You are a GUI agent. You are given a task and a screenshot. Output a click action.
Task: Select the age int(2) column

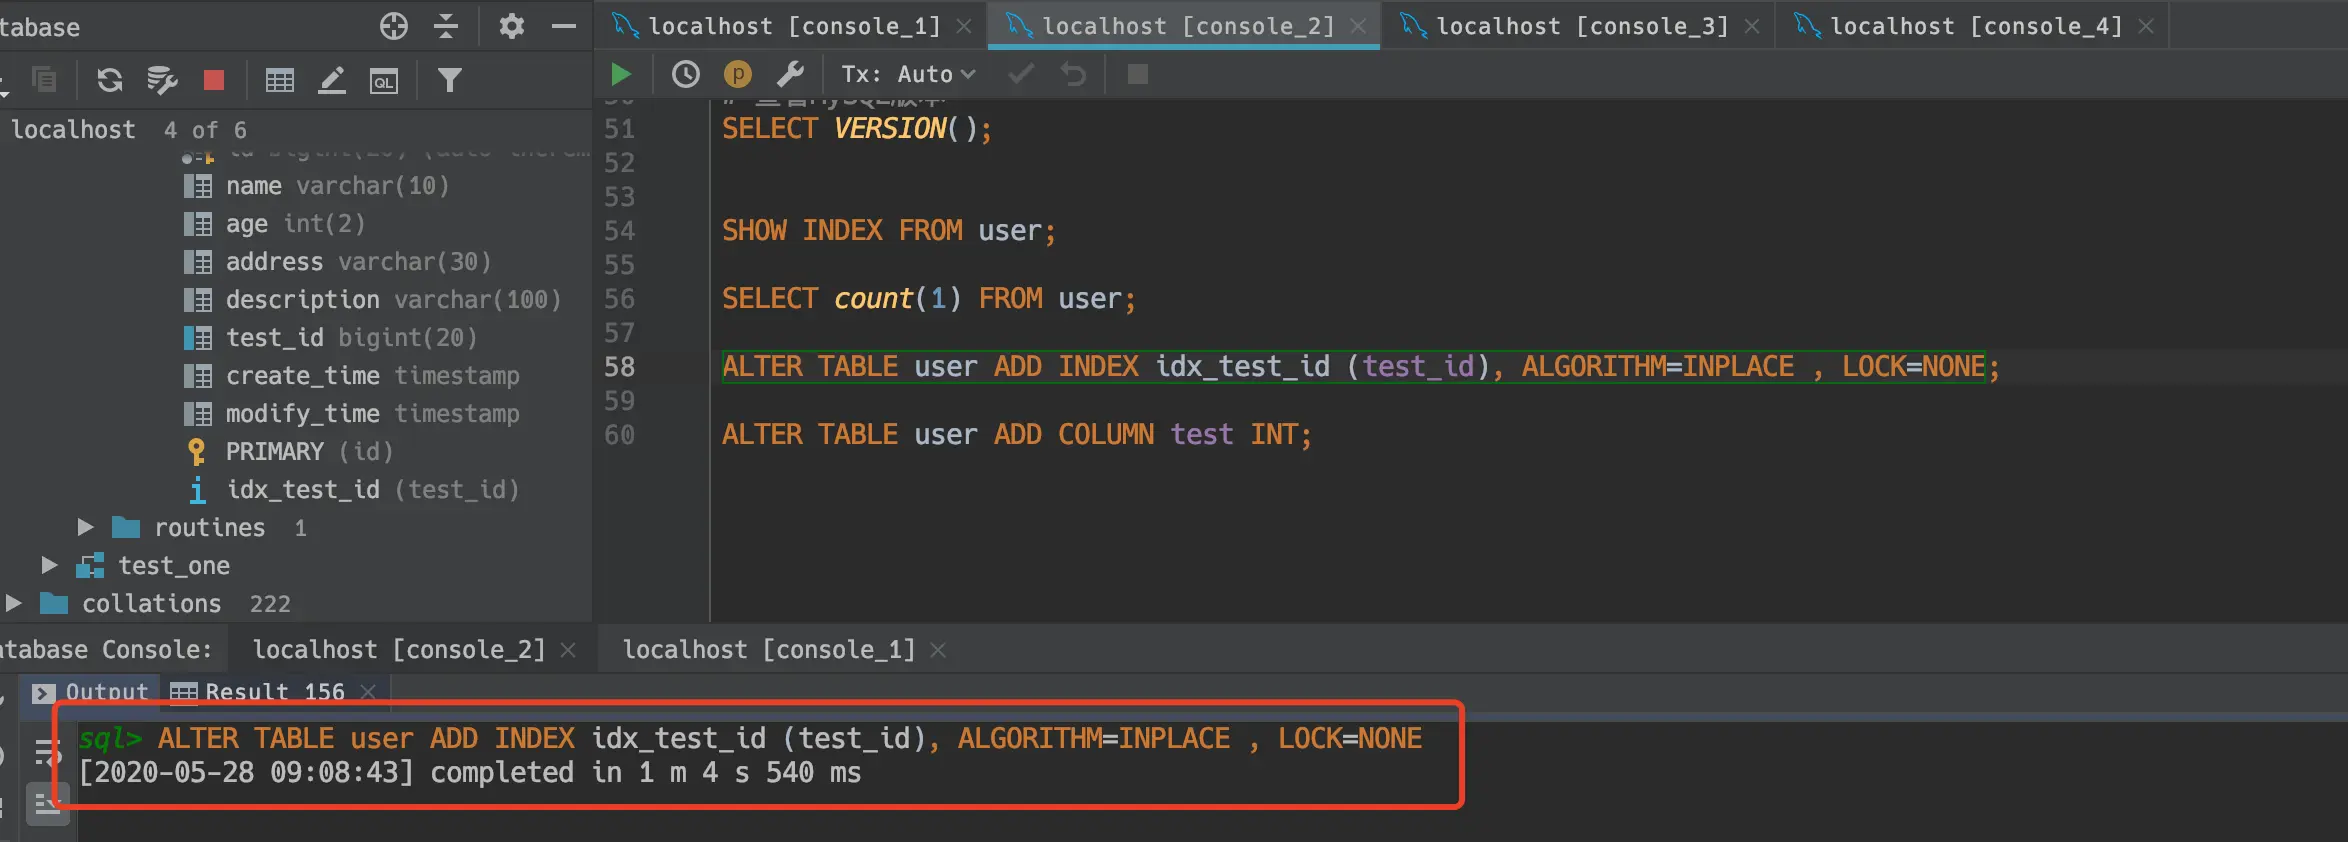(275, 224)
